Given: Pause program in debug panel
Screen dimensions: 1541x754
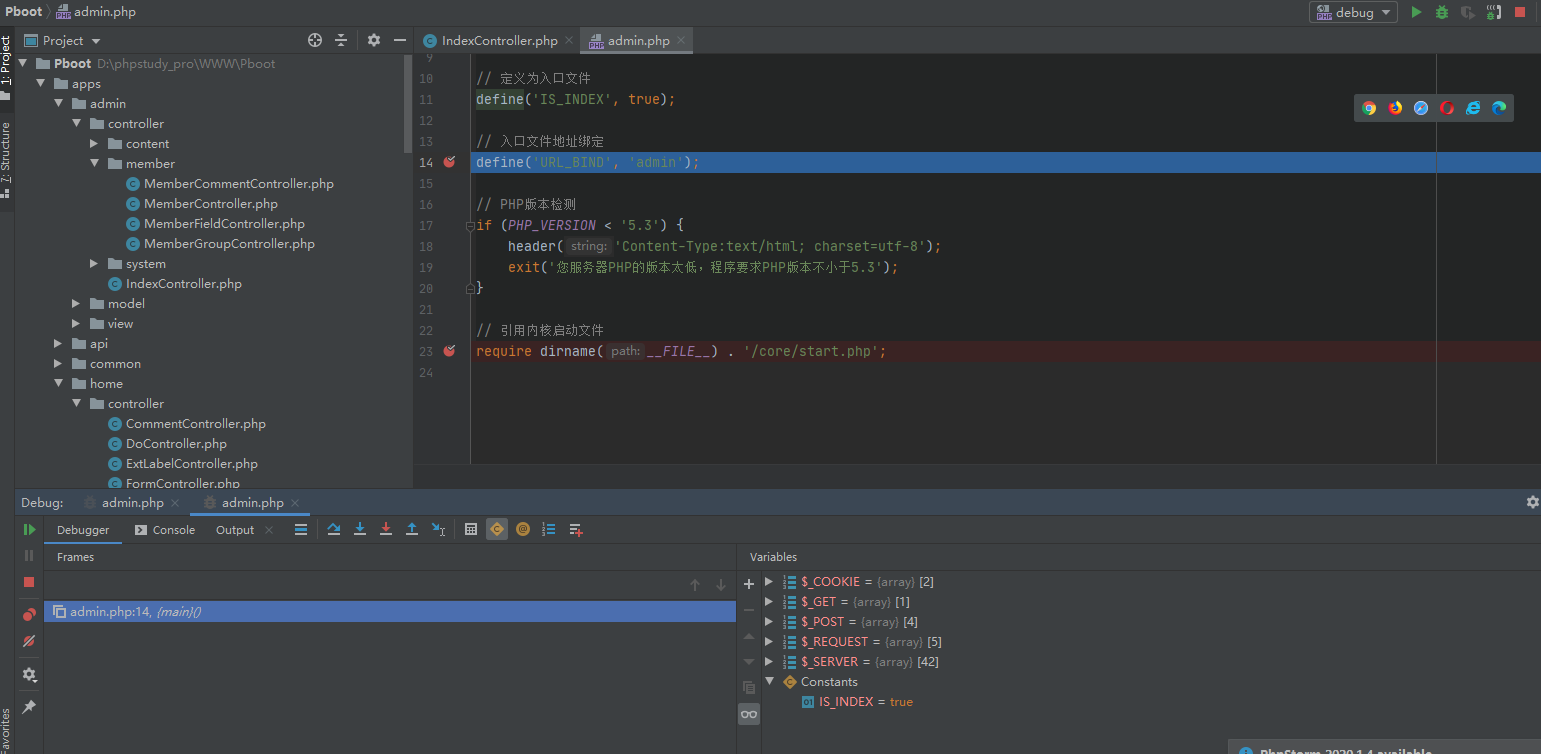Looking at the screenshot, I should point(29,555).
